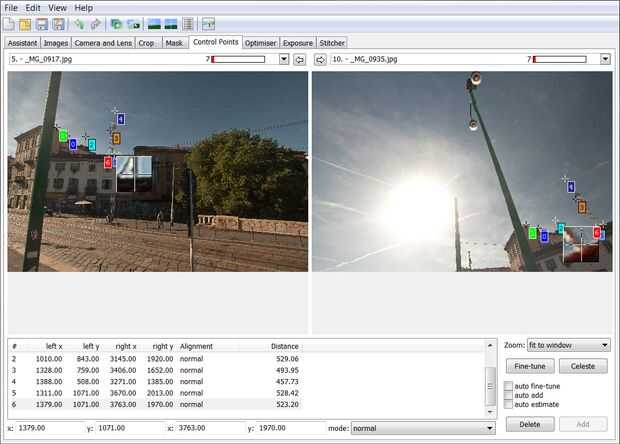The width and height of the screenshot is (620, 444).
Task: Switch to the Images tab
Action: [x=56, y=43]
